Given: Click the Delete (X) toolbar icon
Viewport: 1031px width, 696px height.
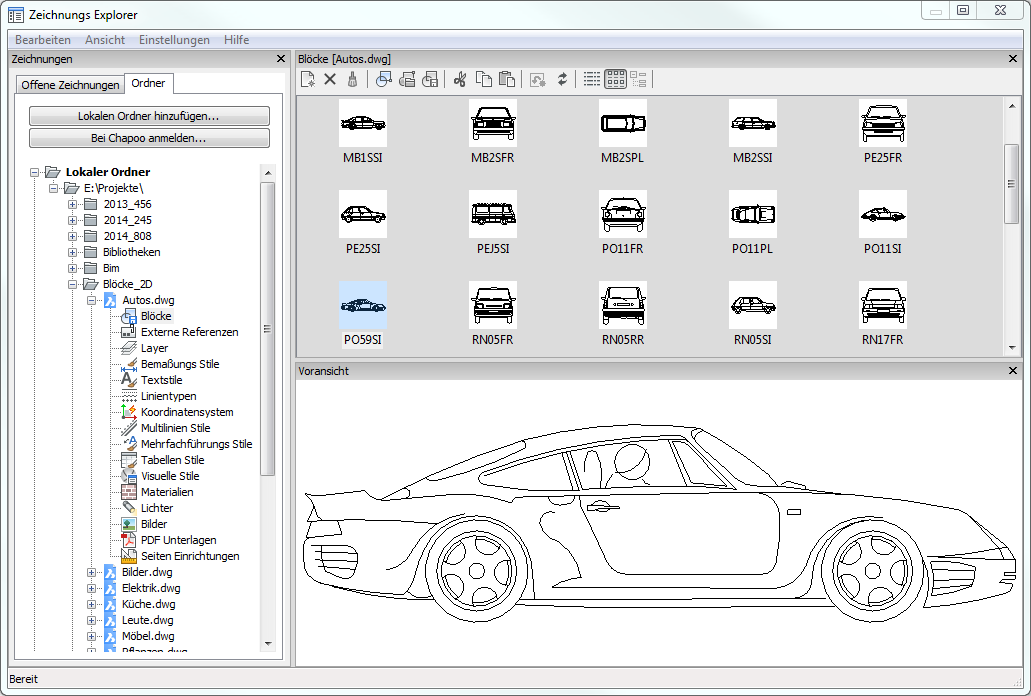Looking at the screenshot, I should [330, 79].
